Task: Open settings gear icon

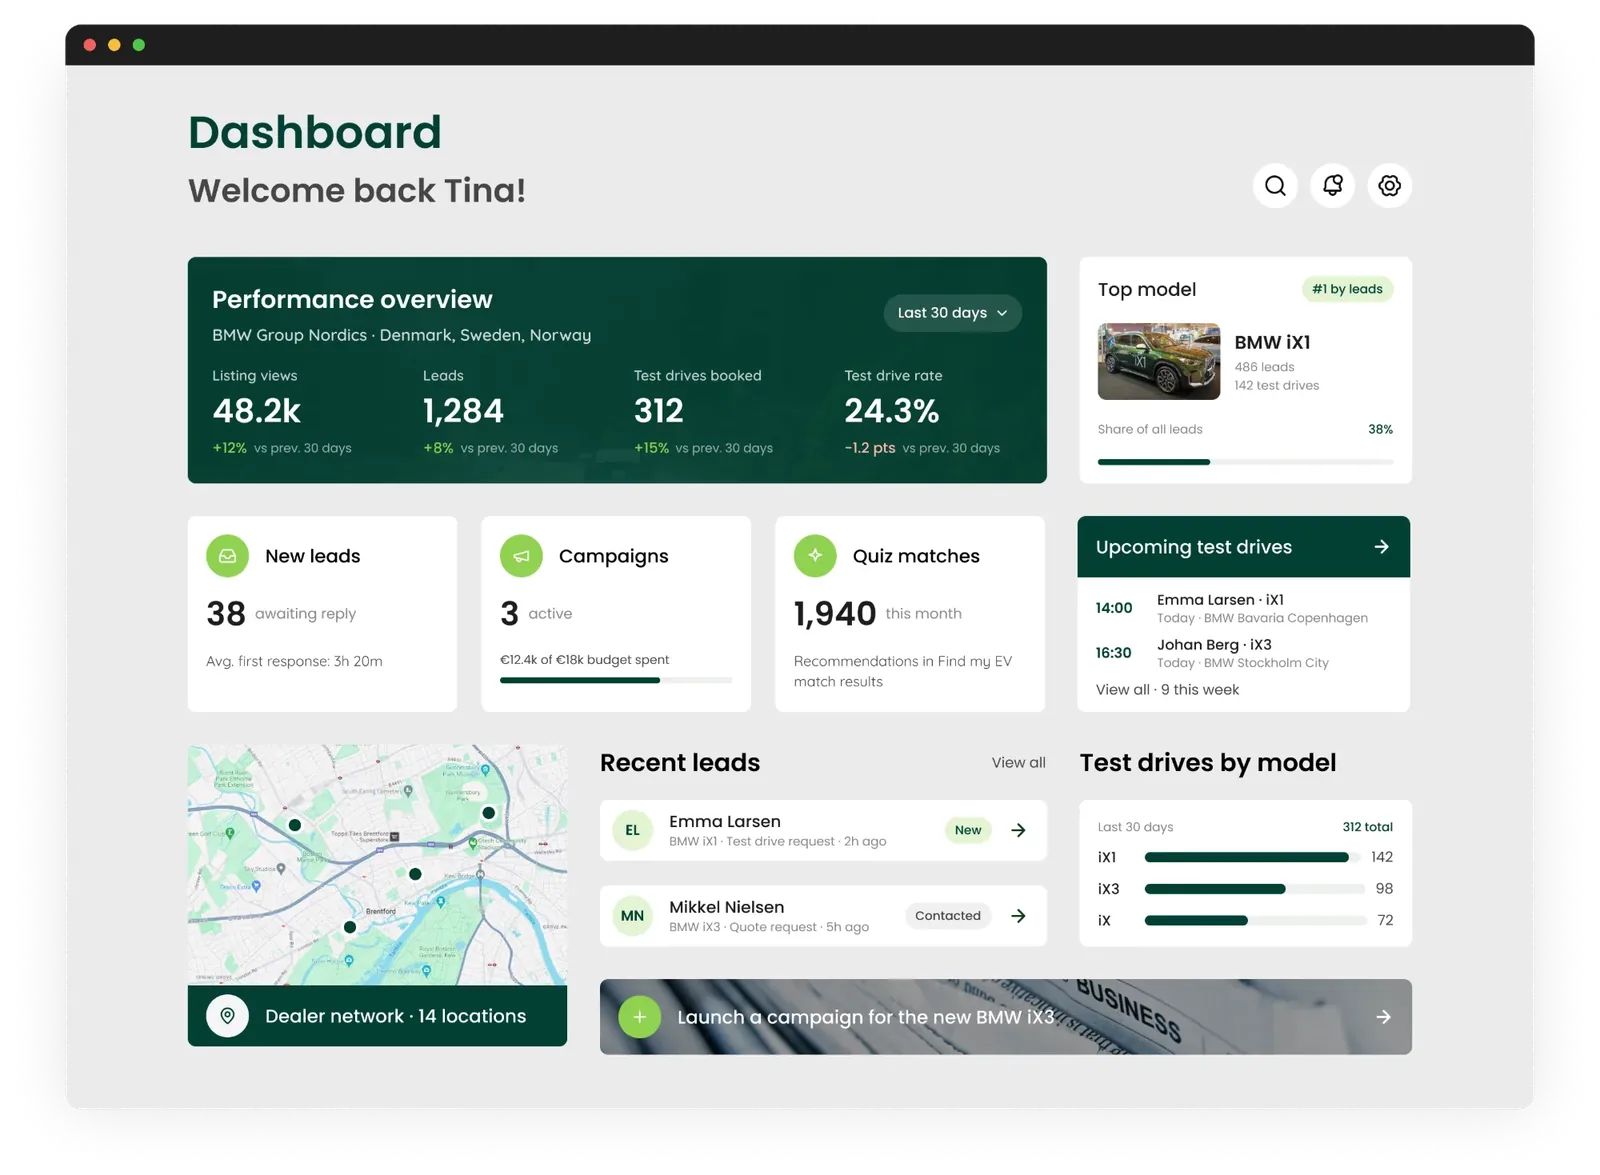Action: (1389, 186)
